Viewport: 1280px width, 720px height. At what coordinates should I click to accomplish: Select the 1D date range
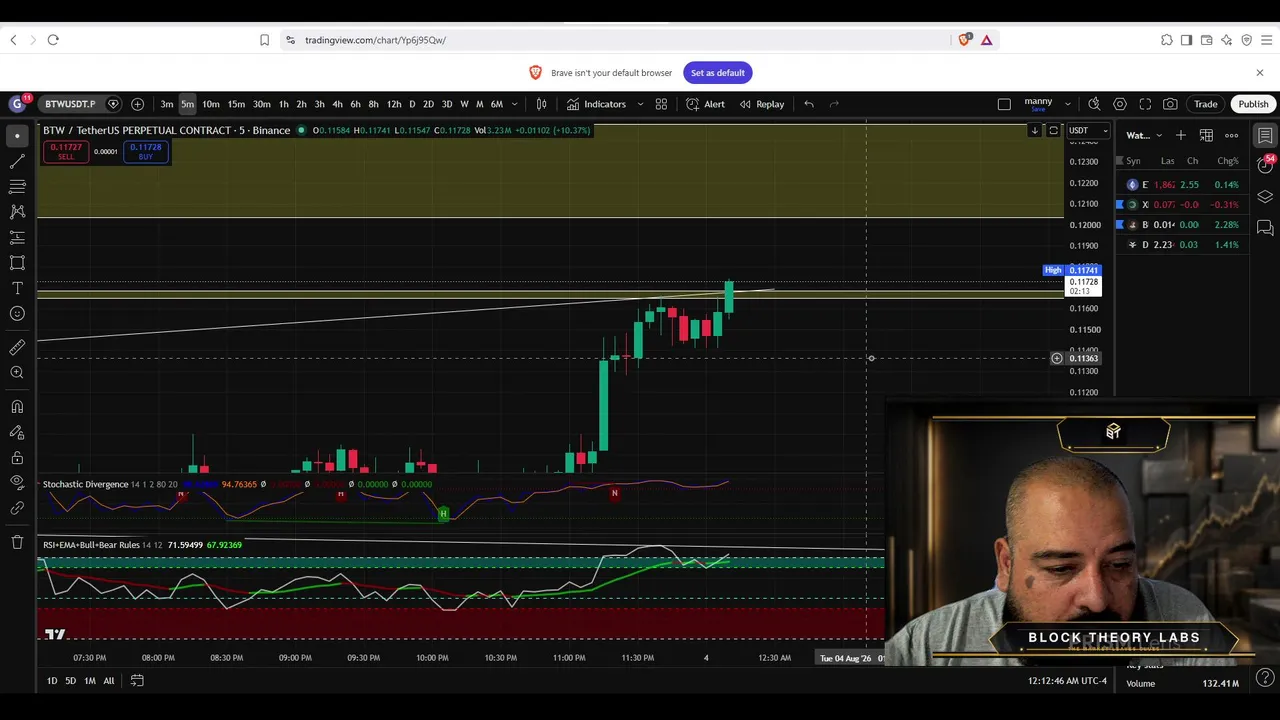(x=52, y=681)
